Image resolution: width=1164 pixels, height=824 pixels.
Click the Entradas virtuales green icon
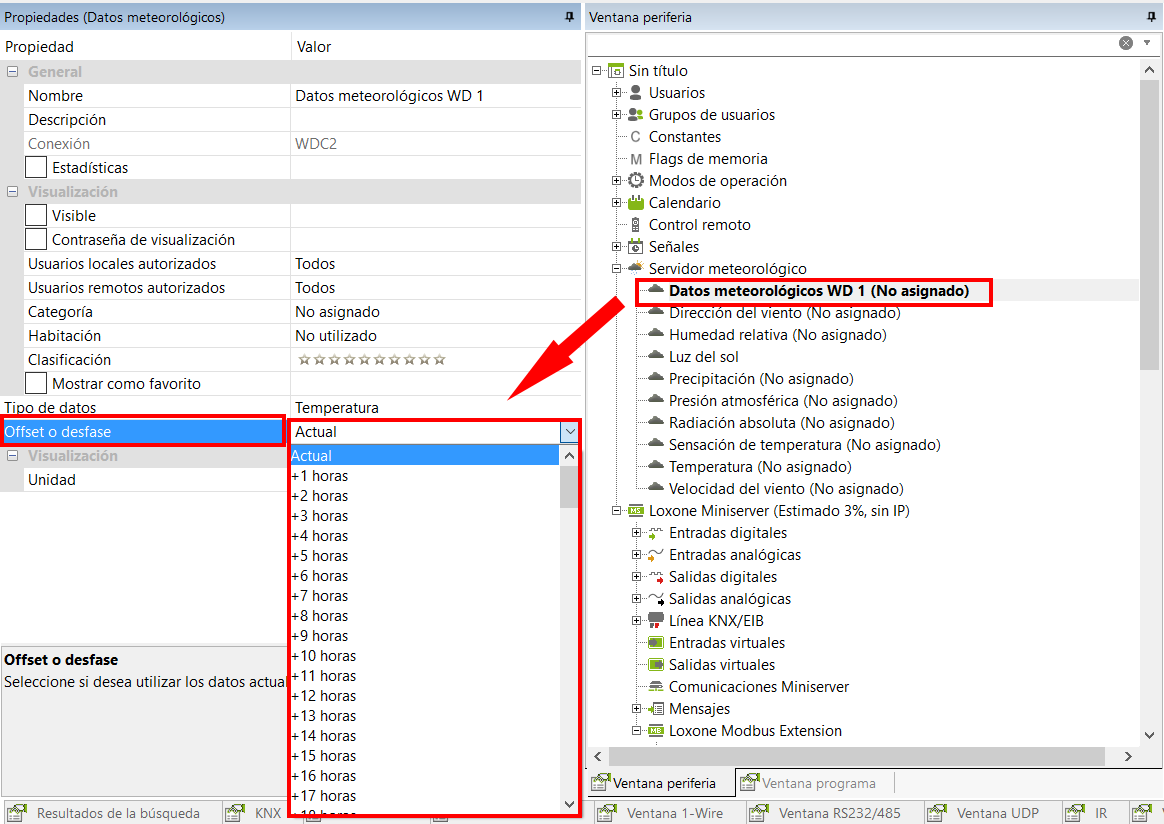(656, 643)
